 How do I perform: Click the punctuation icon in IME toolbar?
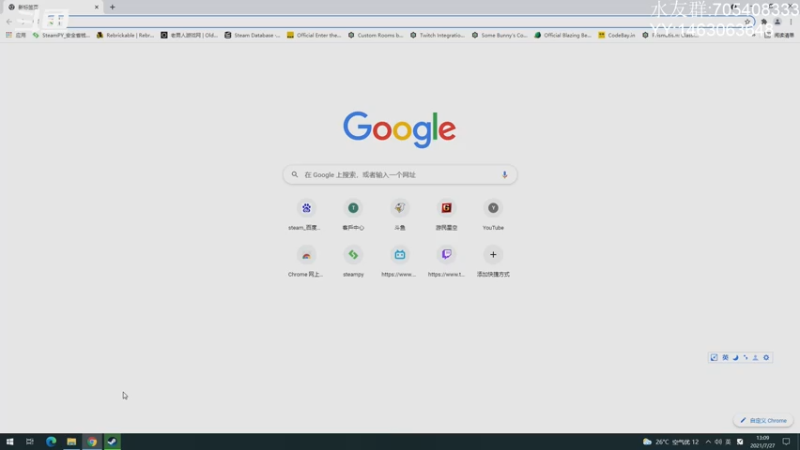[745, 358]
